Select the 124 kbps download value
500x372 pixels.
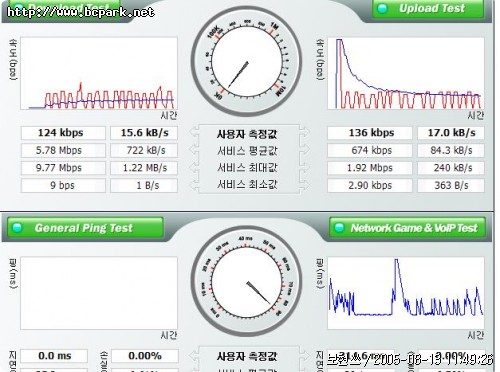pos(63,133)
